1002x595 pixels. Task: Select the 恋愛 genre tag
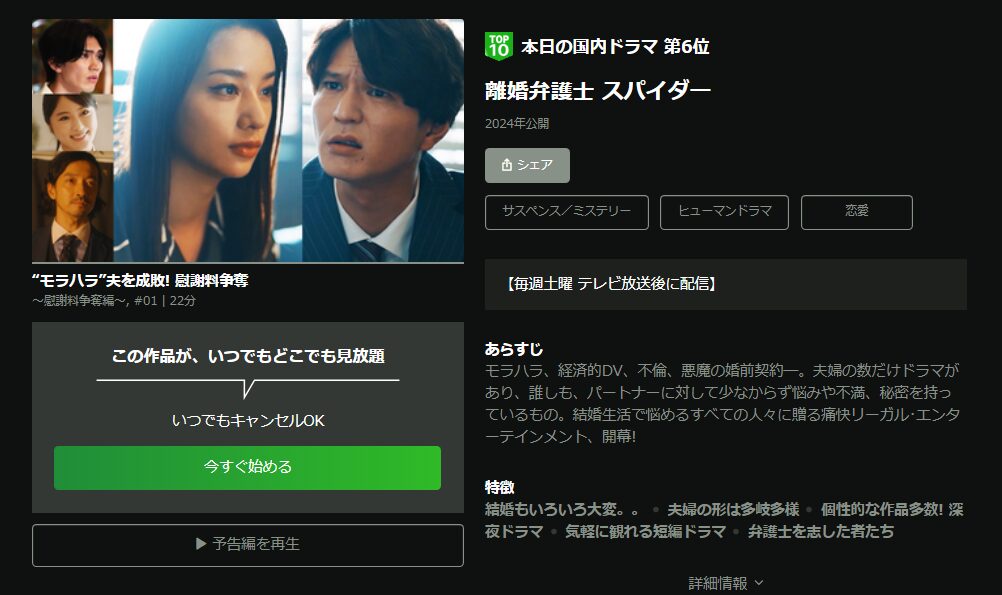coord(856,212)
